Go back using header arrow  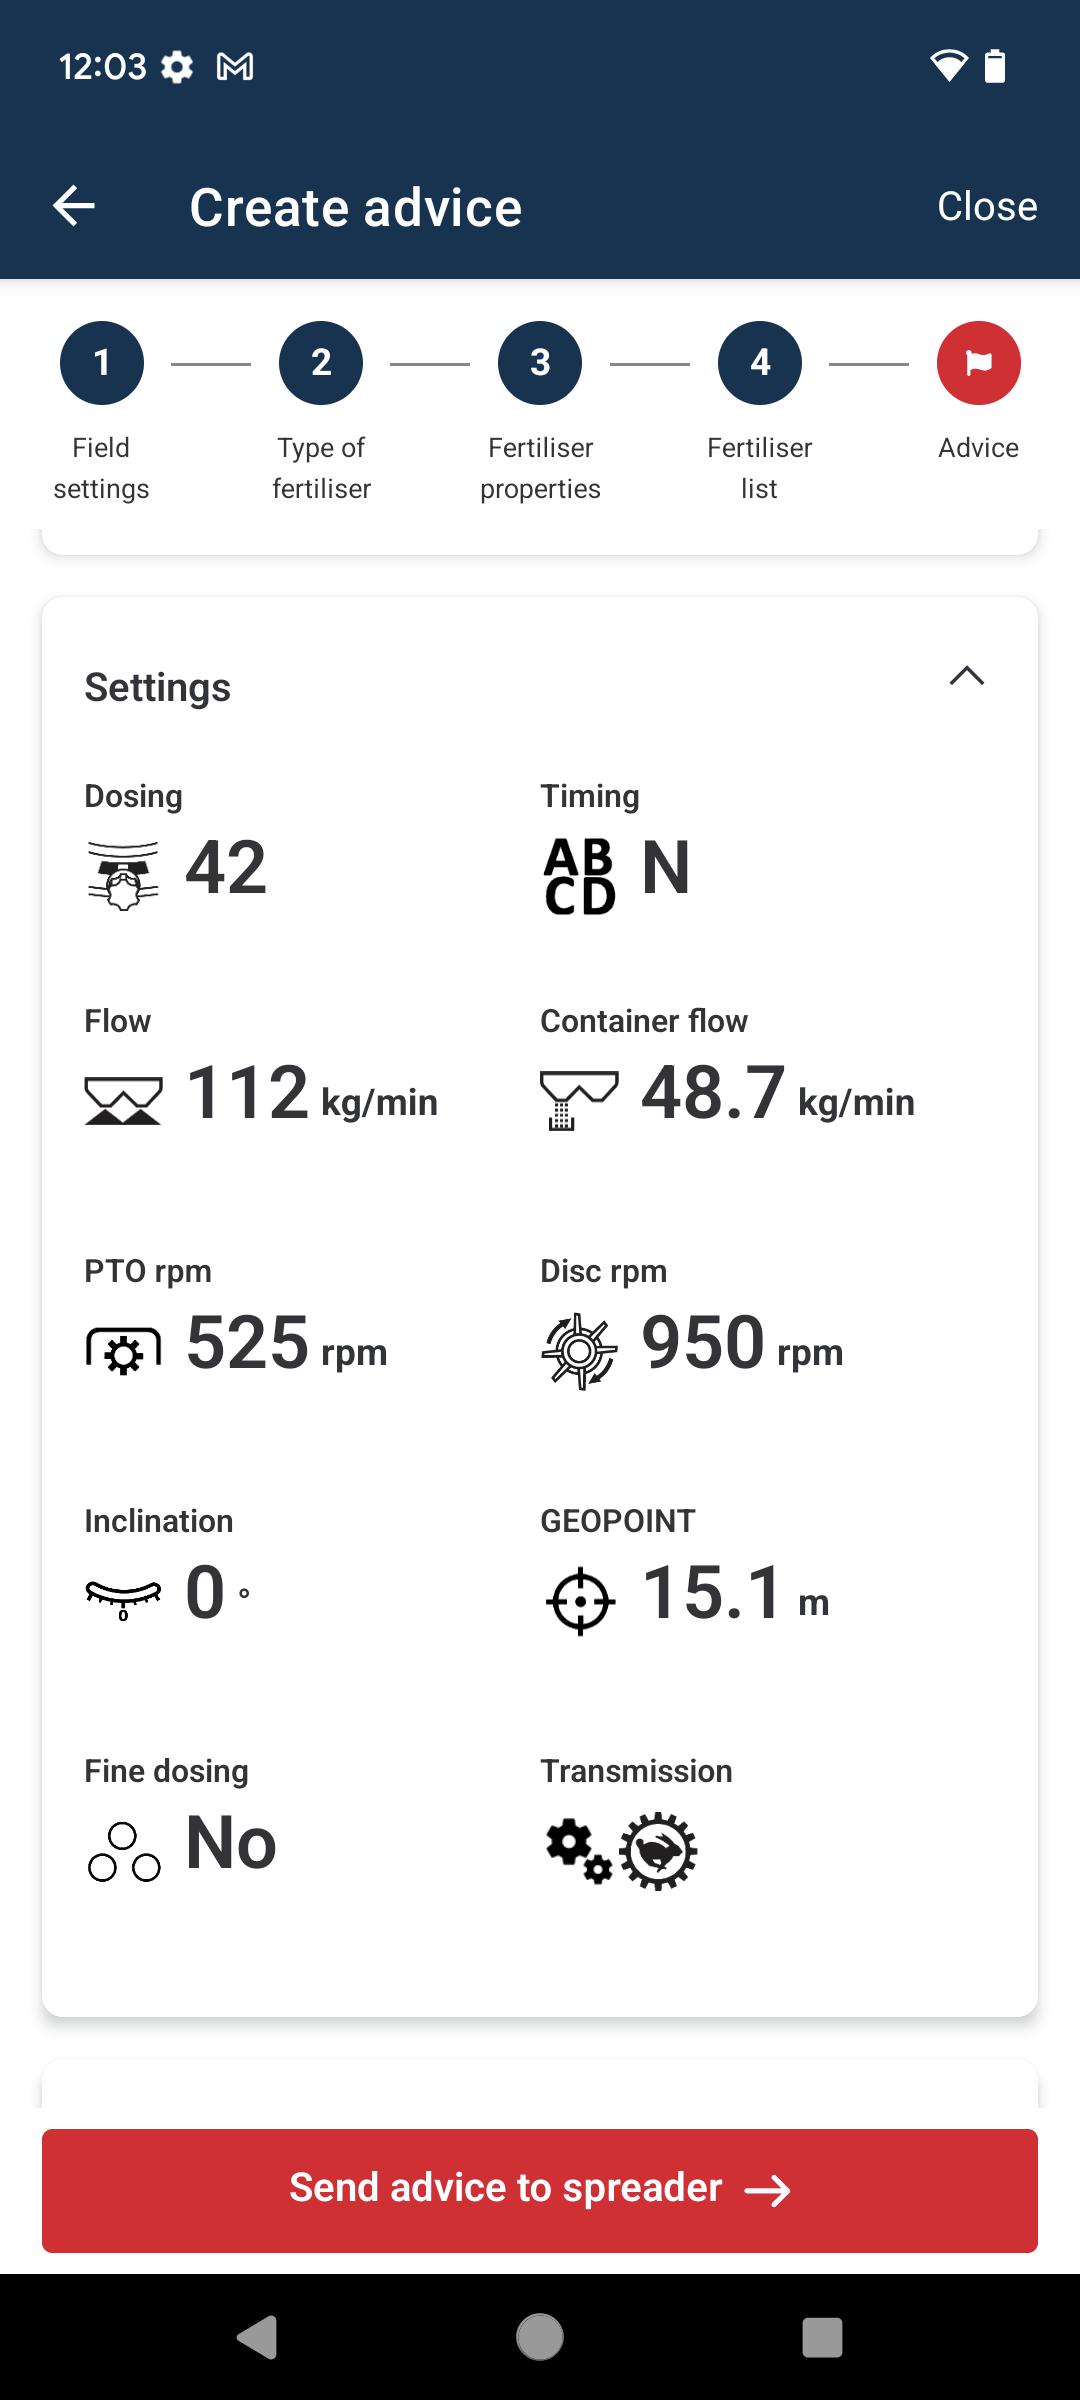[74, 206]
